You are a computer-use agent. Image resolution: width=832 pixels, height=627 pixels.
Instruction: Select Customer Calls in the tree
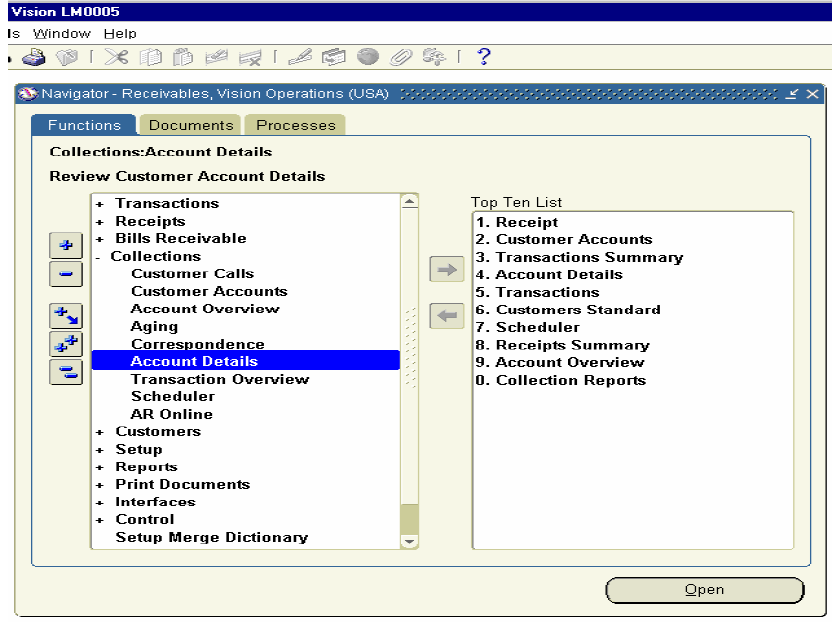[193, 274]
